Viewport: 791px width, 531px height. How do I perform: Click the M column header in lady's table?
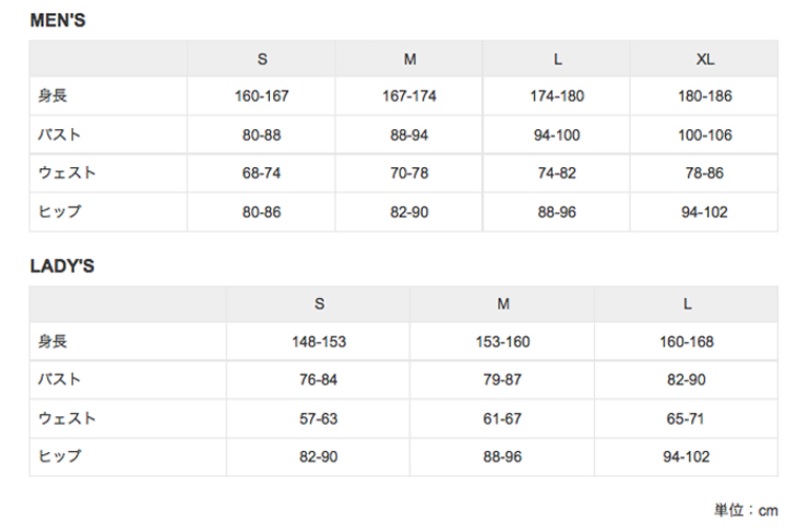pos(503,304)
